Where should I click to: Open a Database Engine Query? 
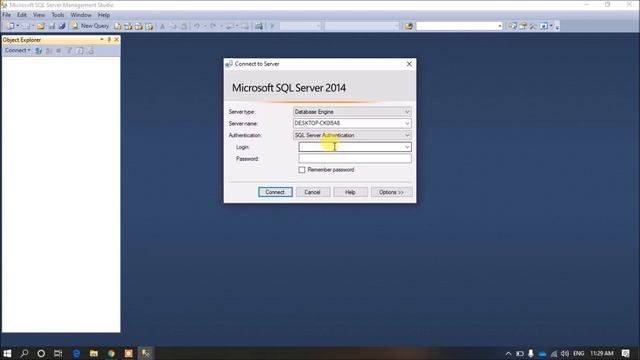click(118, 26)
